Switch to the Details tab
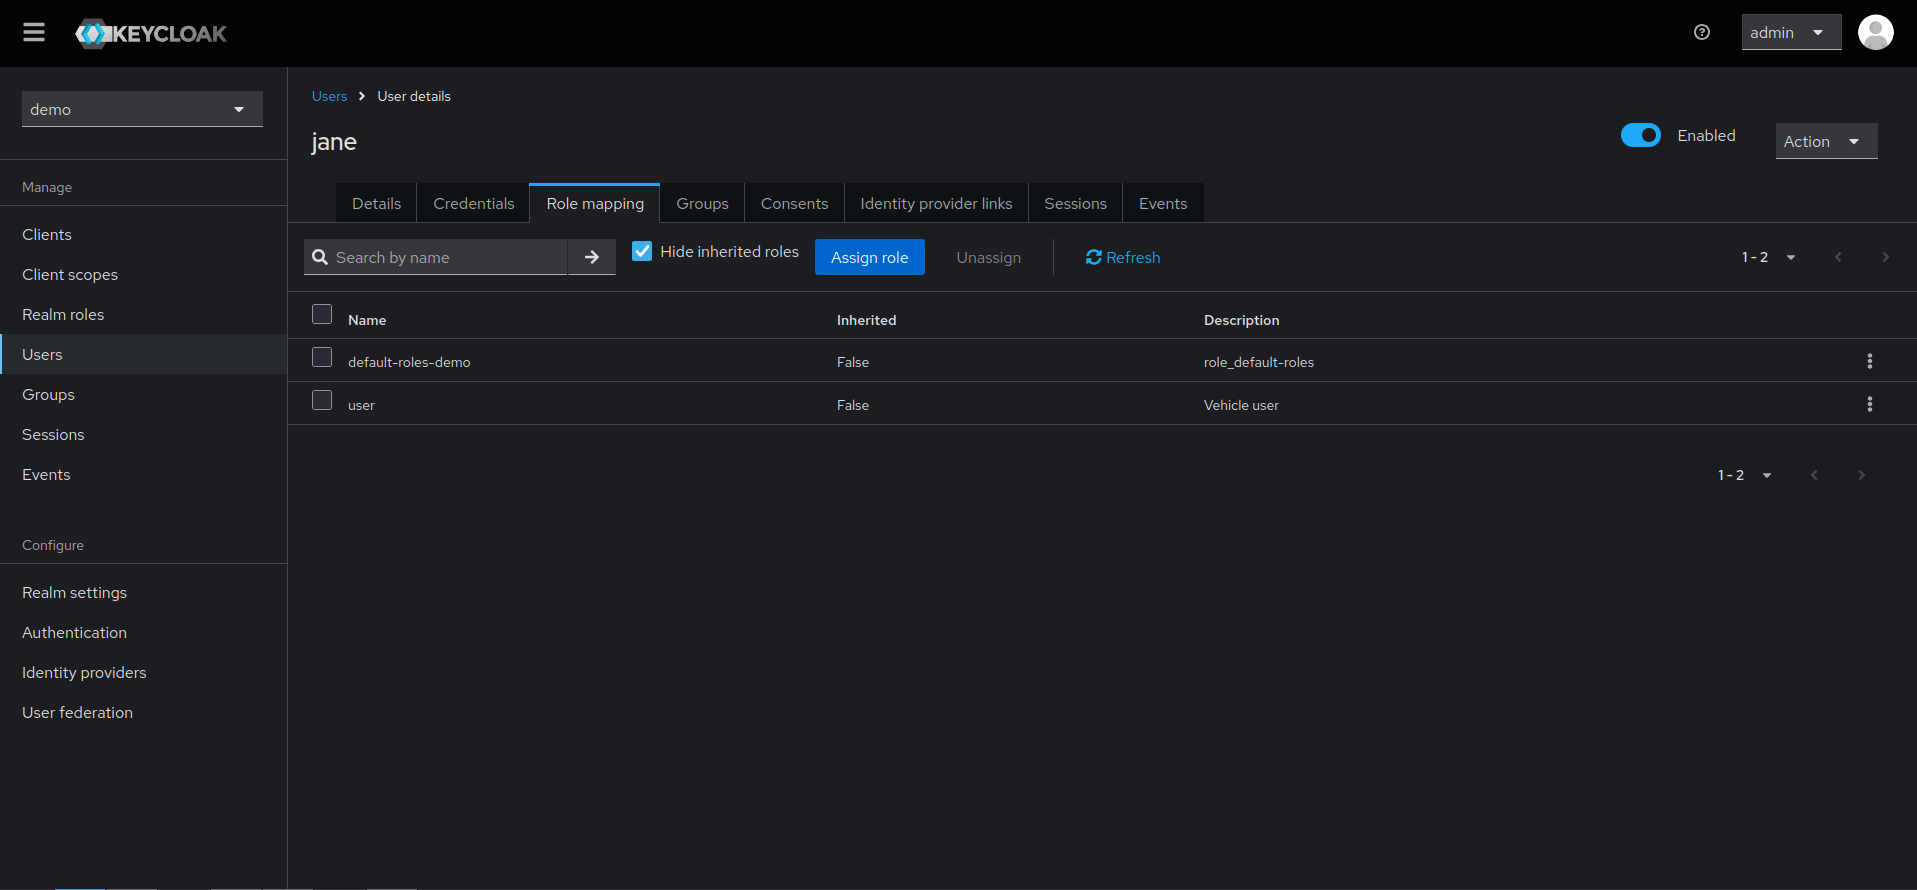The width and height of the screenshot is (1917, 890). click(376, 203)
